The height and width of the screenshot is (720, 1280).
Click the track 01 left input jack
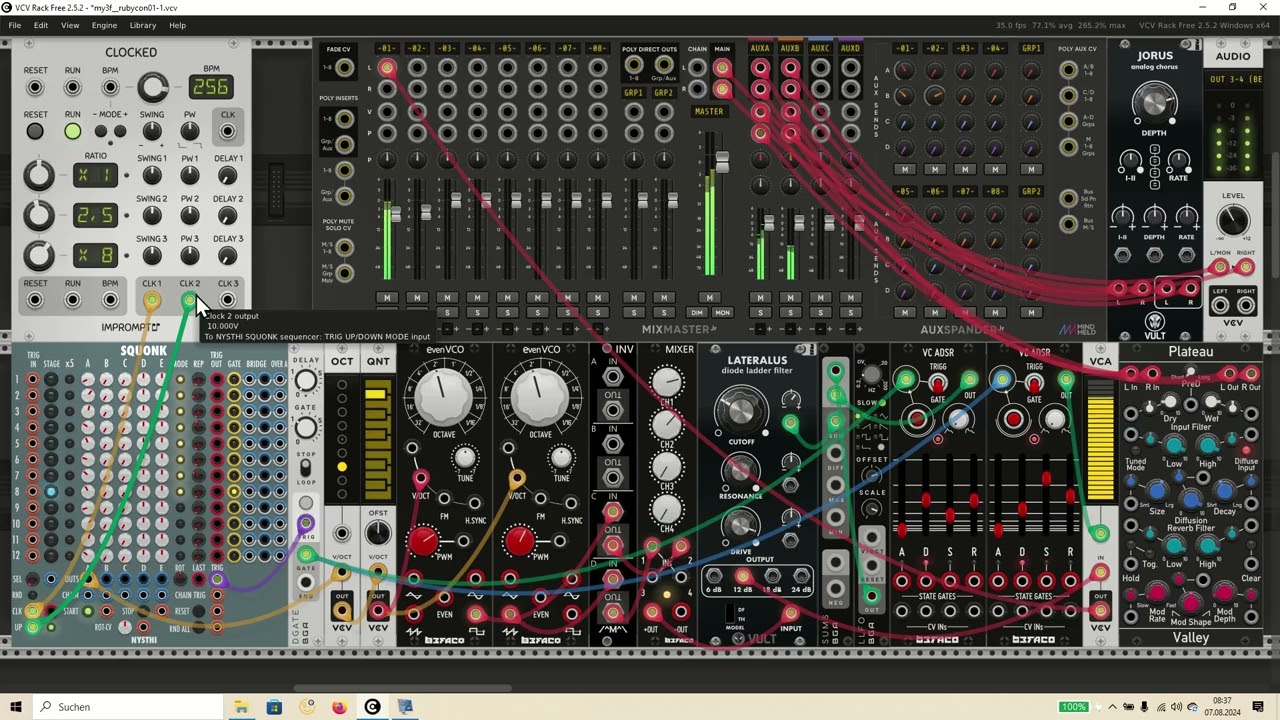(387, 68)
